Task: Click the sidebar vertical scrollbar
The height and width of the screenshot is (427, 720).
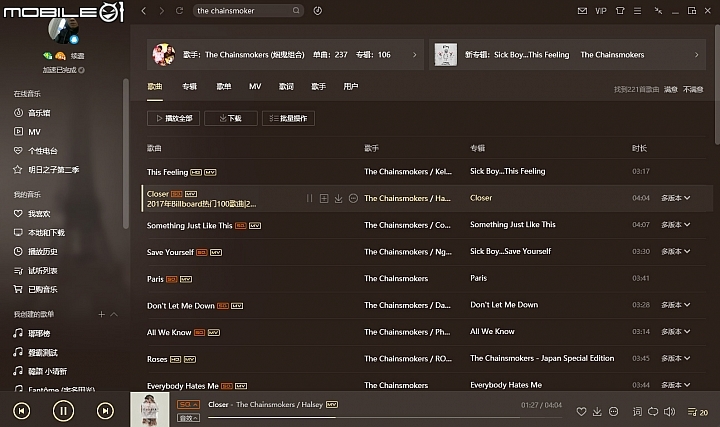Action: (125, 154)
